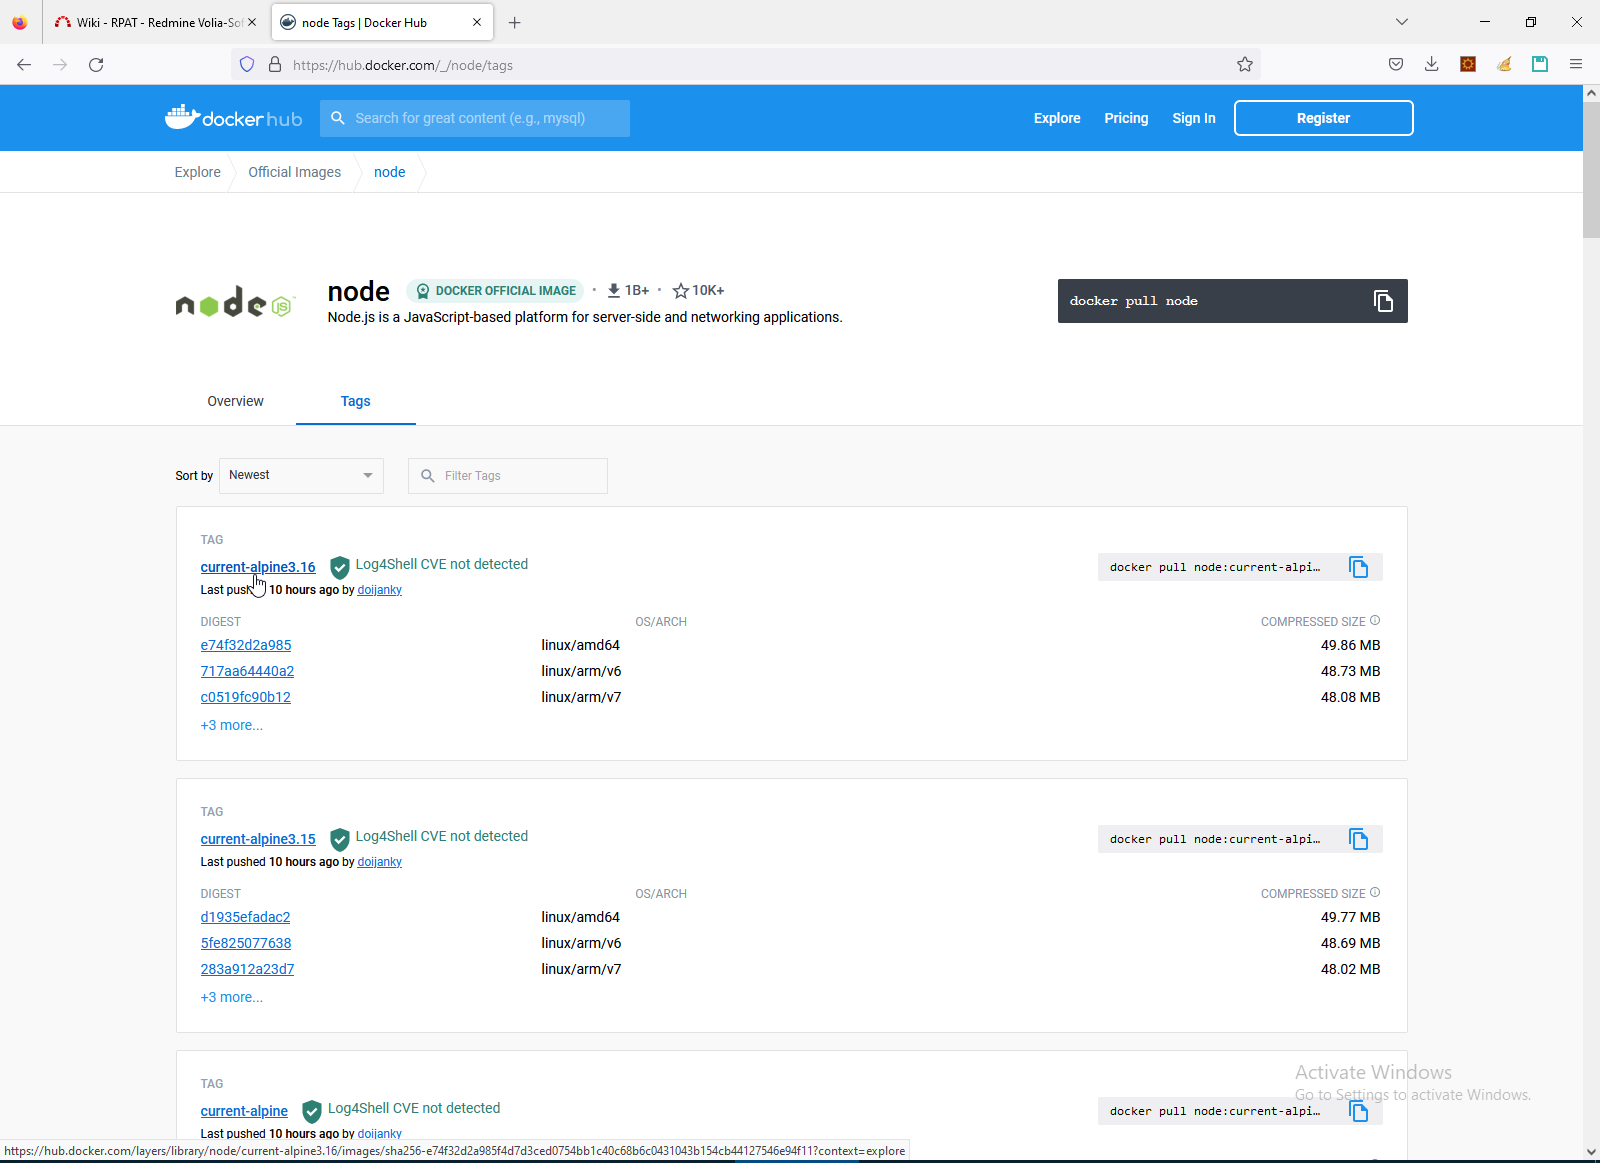This screenshot has height=1163, width=1600.
Task: Click the docker pull node:current-alpi… command in alpine3.16 card
Action: tap(1215, 567)
